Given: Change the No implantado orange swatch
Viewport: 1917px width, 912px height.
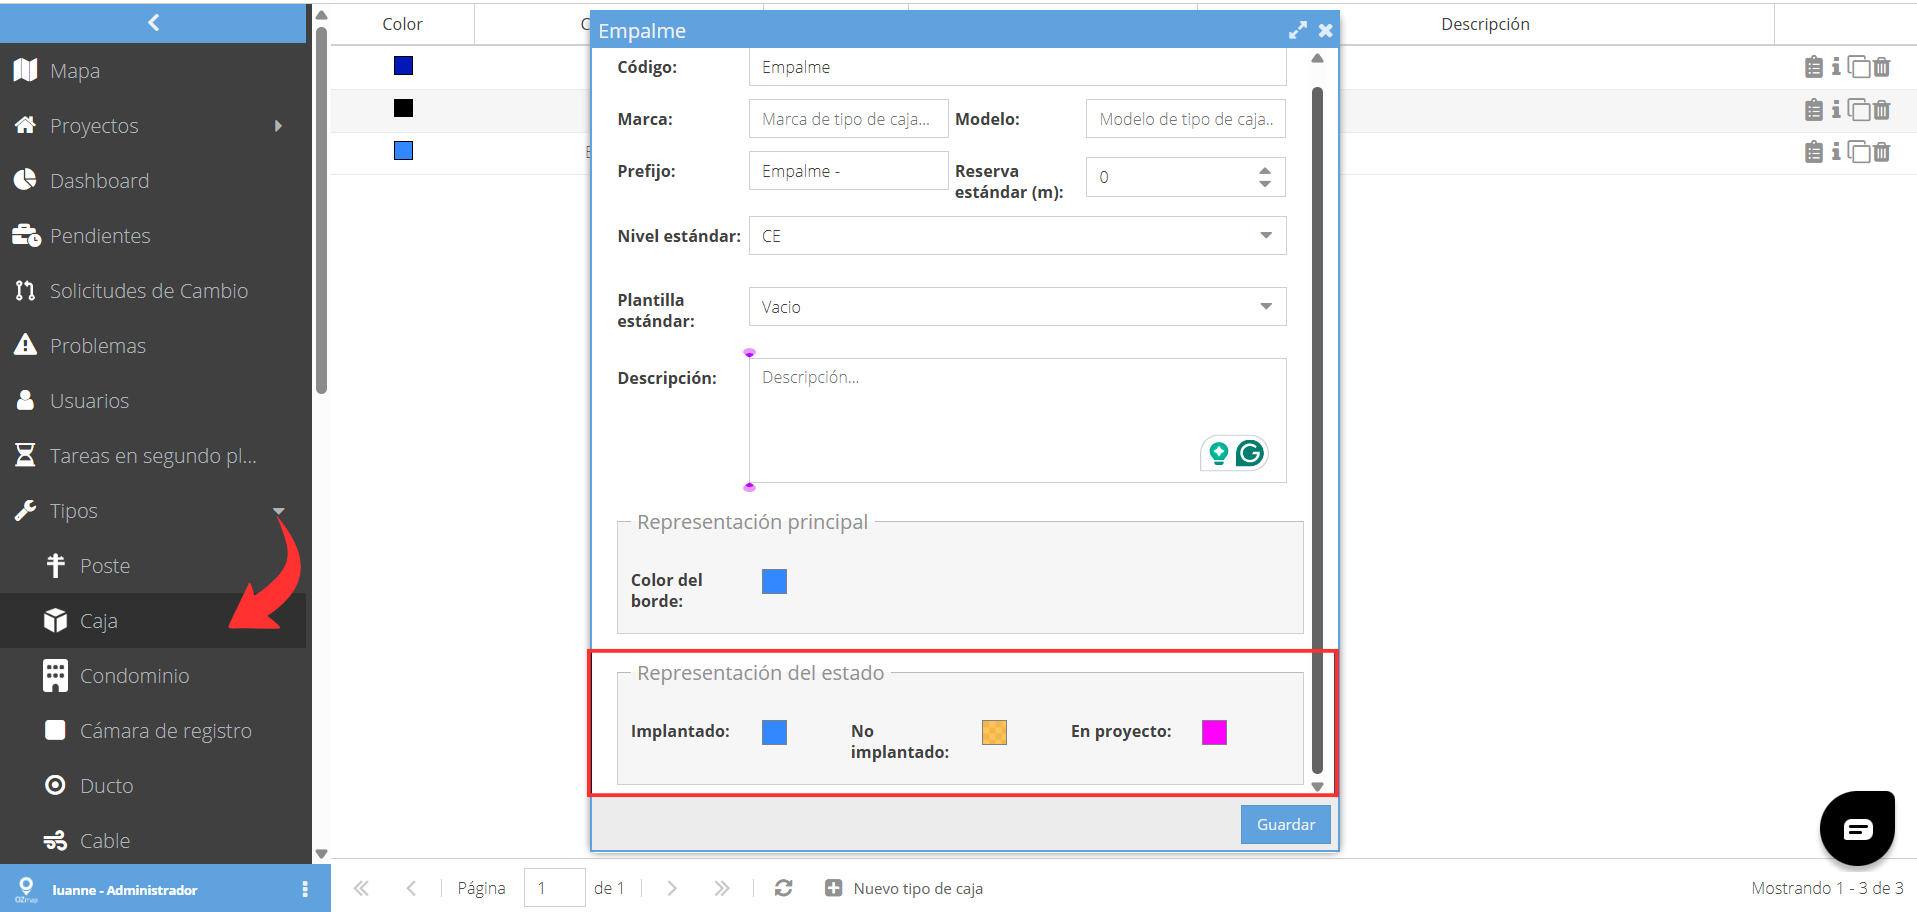Looking at the screenshot, I should [x=994, y=732].
